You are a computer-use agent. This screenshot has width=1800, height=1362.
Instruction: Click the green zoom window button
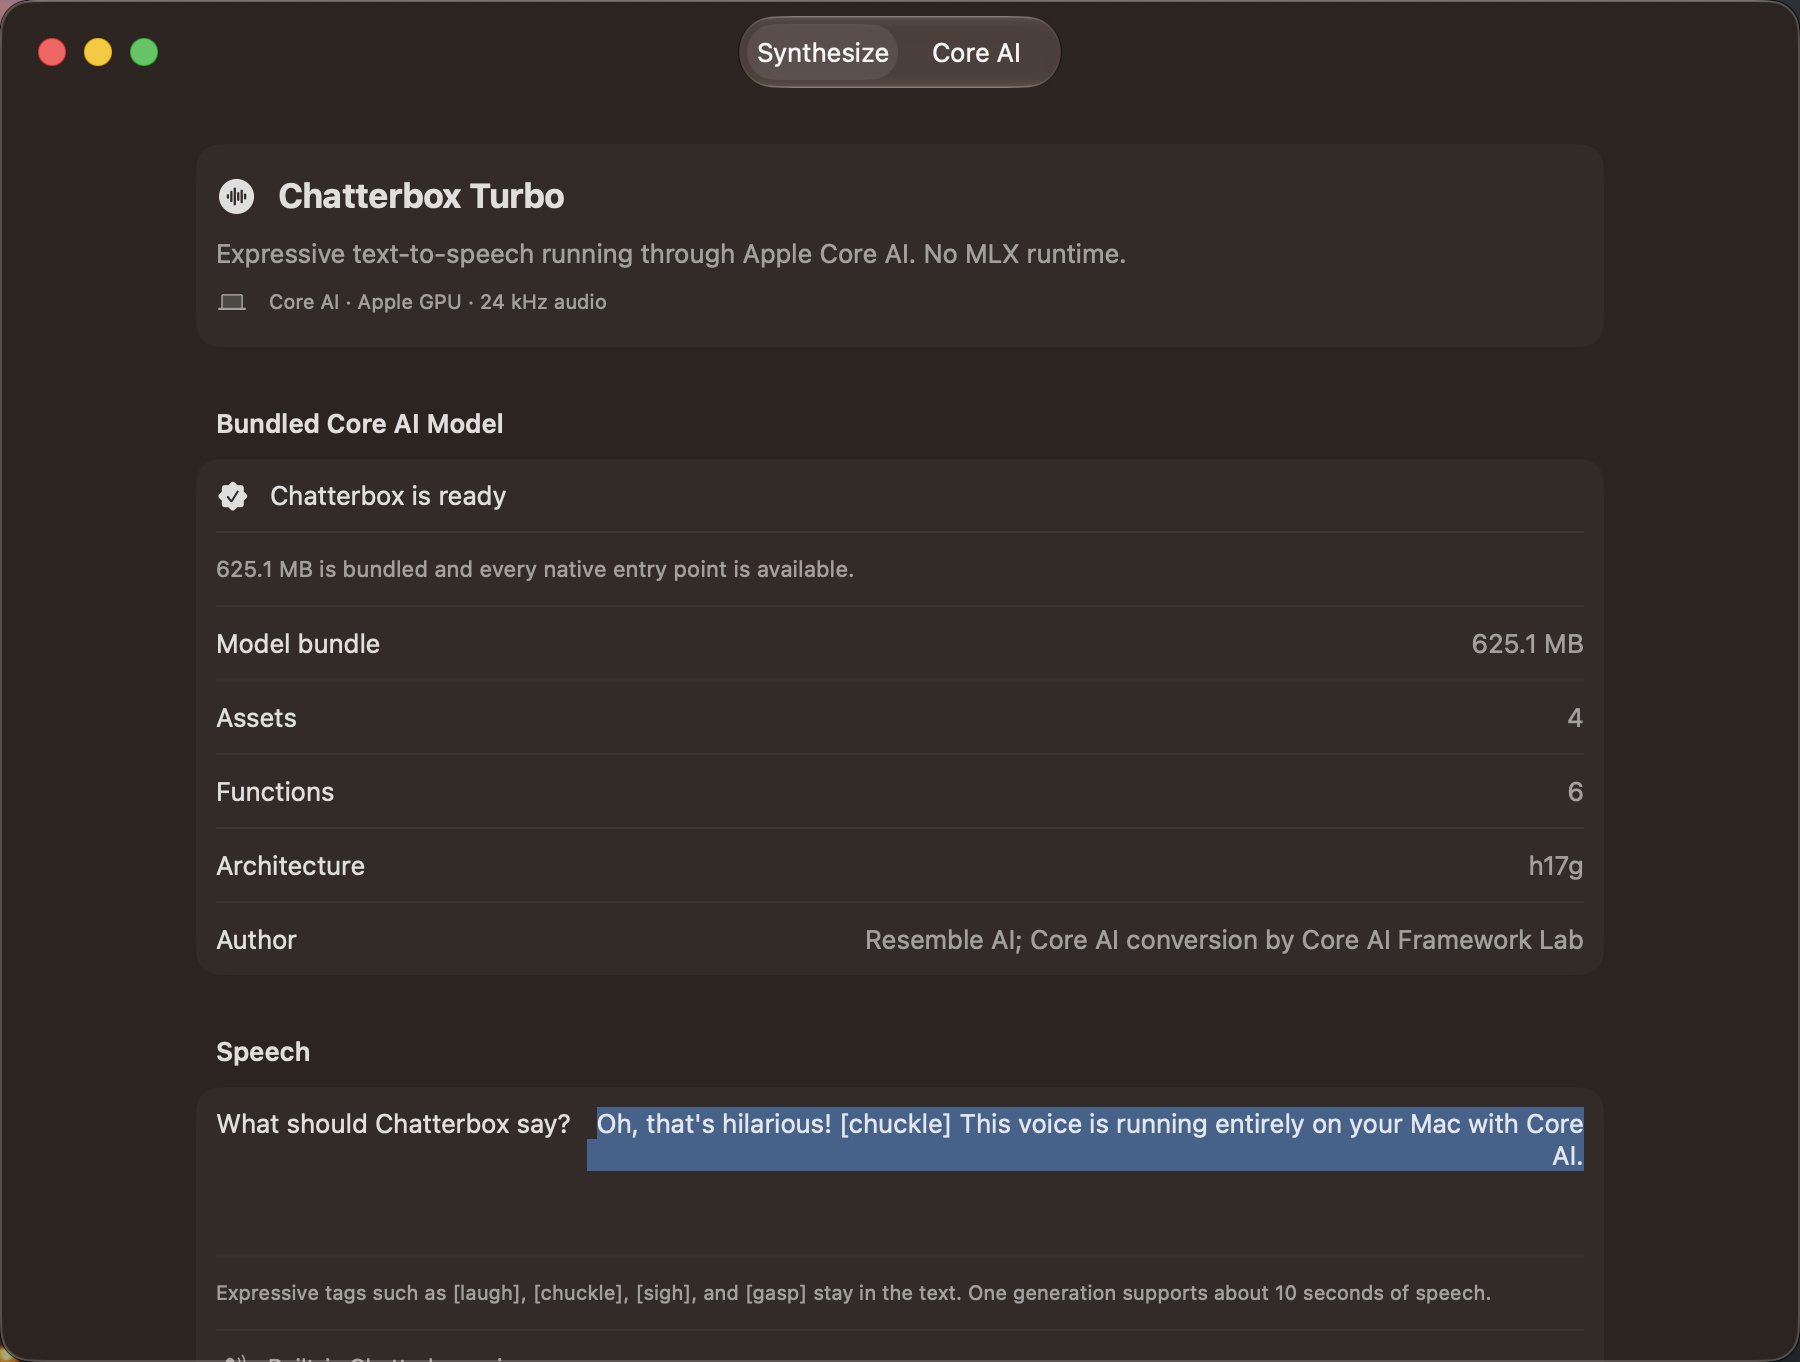click(144, 52)
